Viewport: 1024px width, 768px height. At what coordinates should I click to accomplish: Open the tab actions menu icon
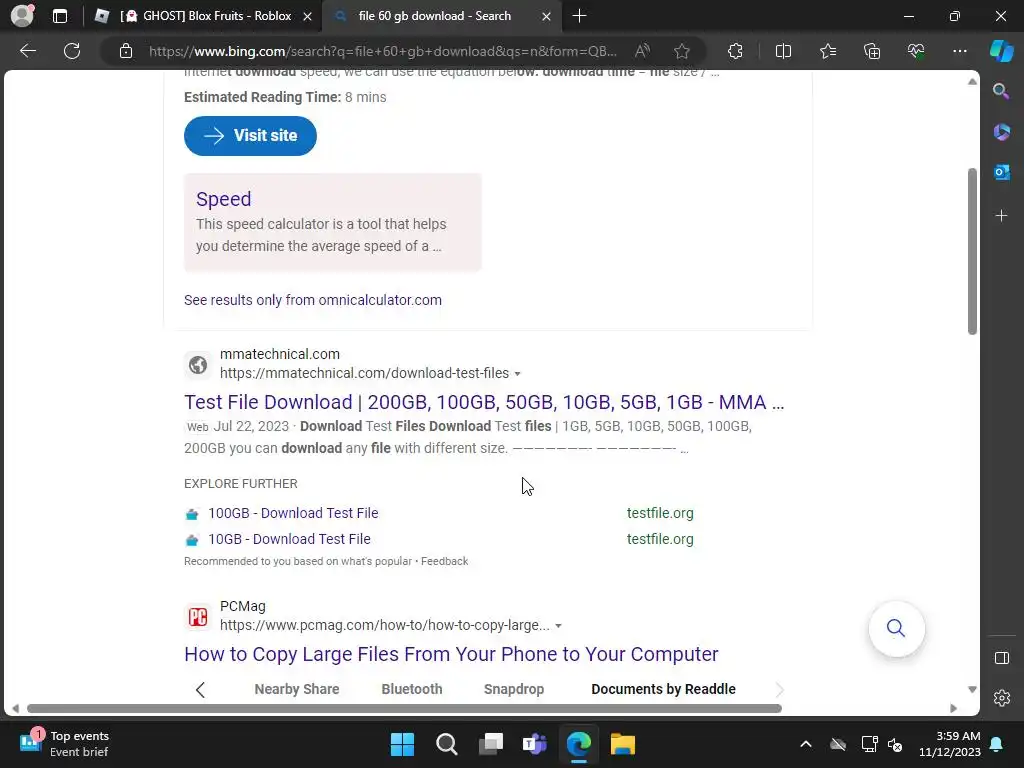[60, 16]
